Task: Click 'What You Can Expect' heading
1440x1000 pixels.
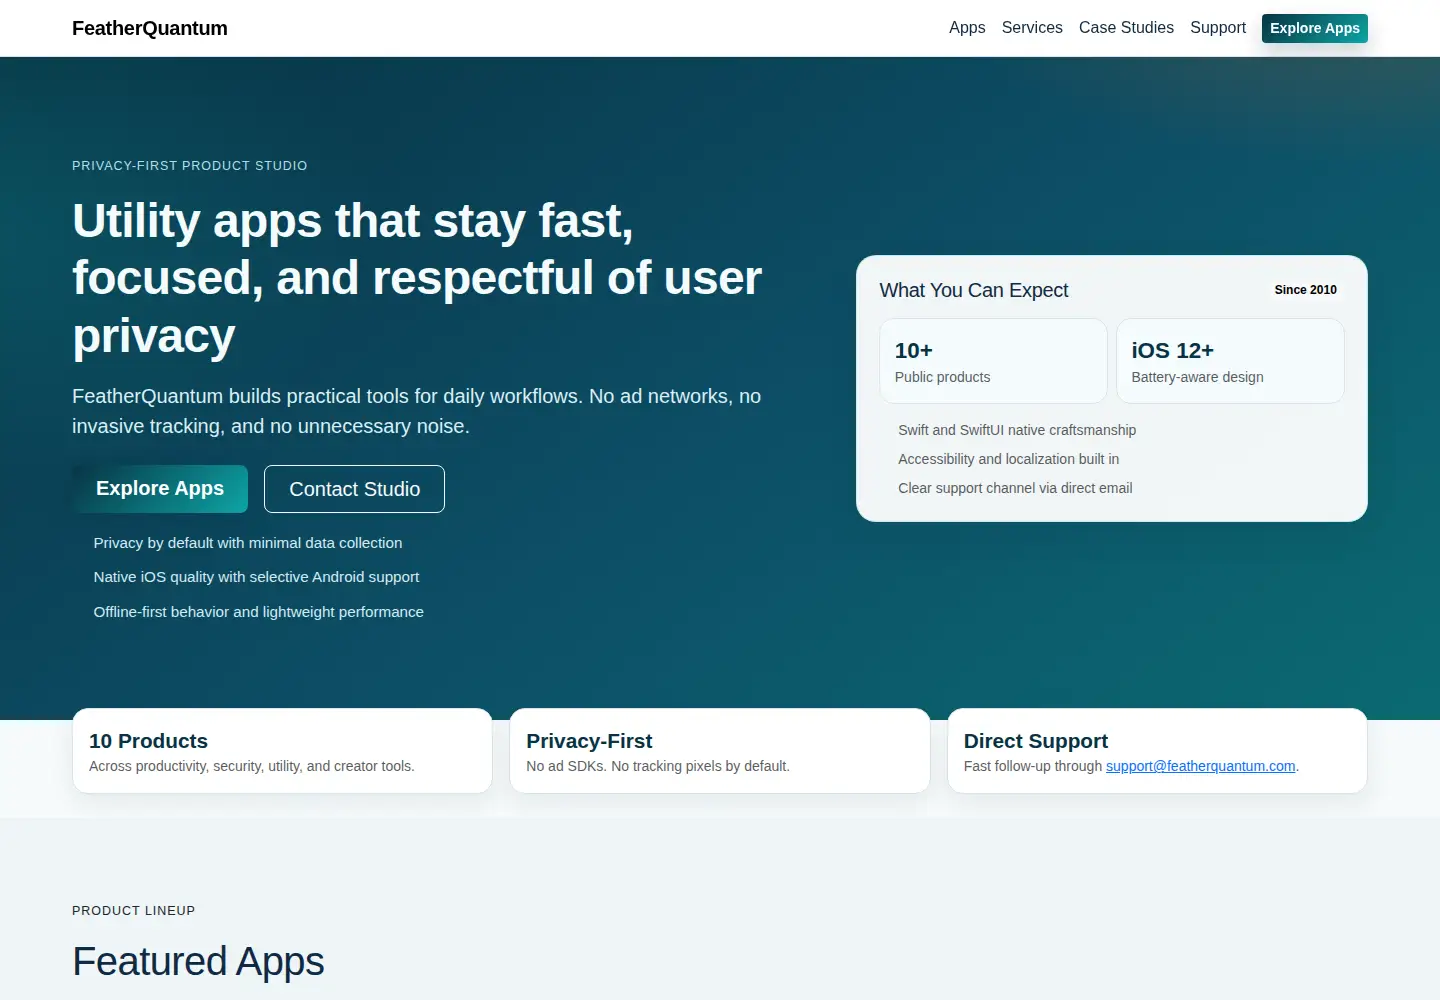Action: coord(974,290)
